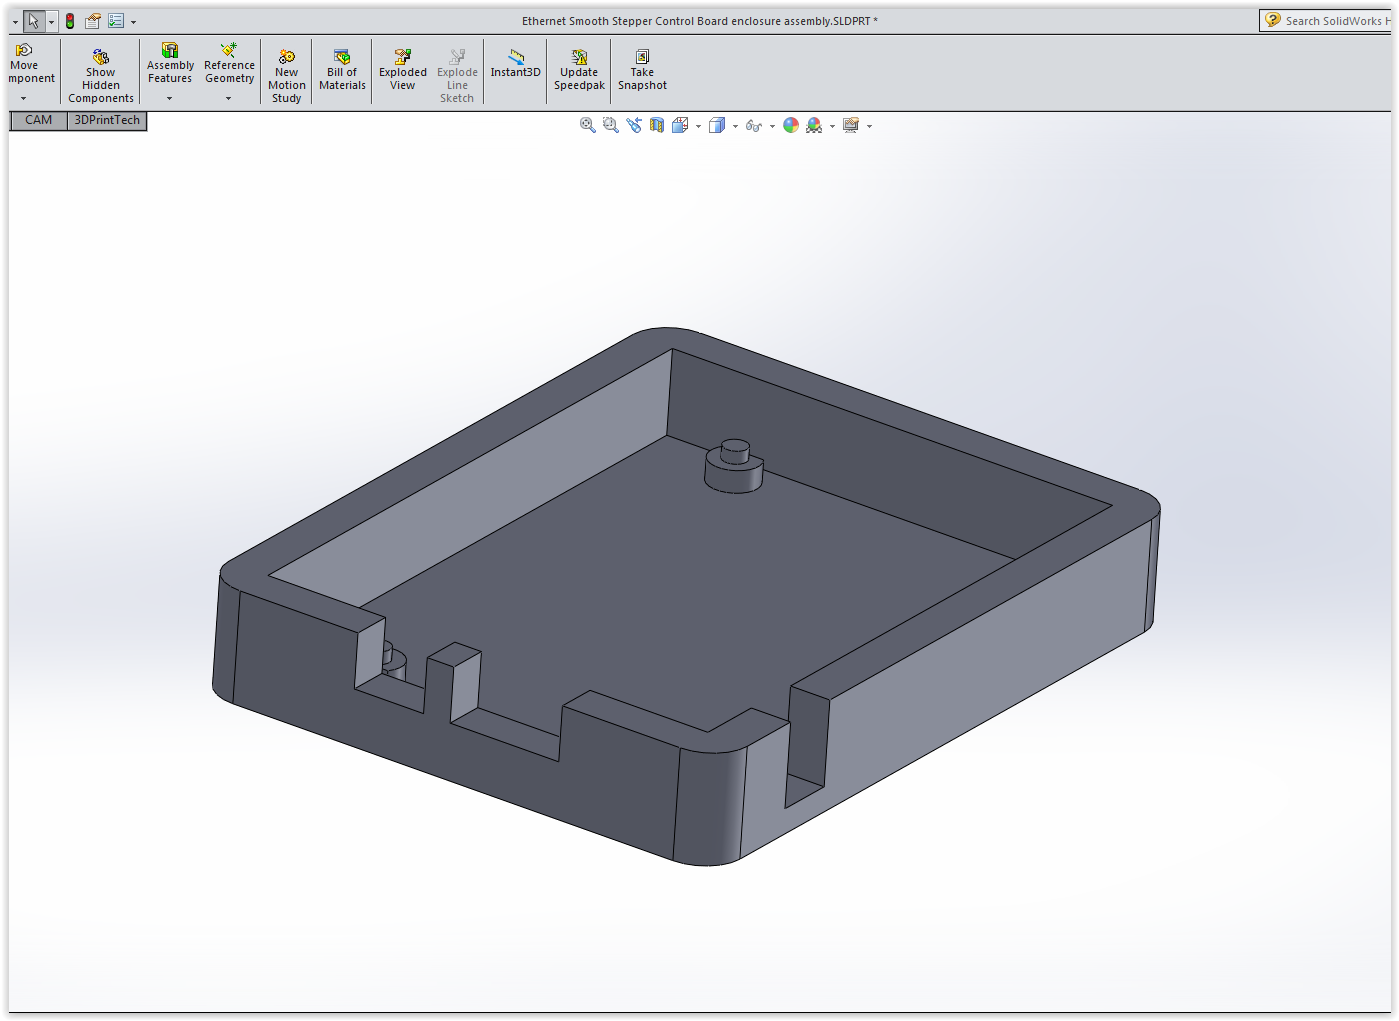Click the Search SolidWorks Help field
Viewport: 1399px width, 1021px height.
pyautogui.click(x=1337, y=21)
